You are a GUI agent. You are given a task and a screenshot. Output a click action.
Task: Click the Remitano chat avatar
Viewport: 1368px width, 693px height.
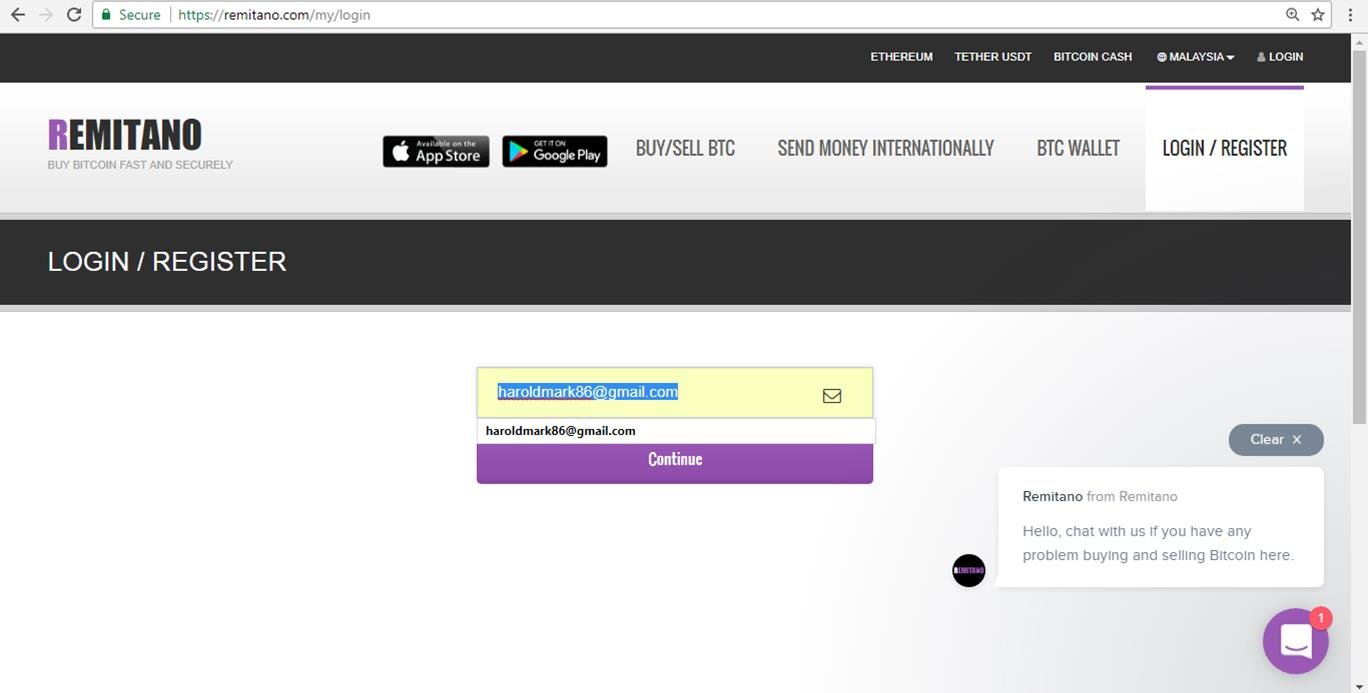[x=968, y=570]
